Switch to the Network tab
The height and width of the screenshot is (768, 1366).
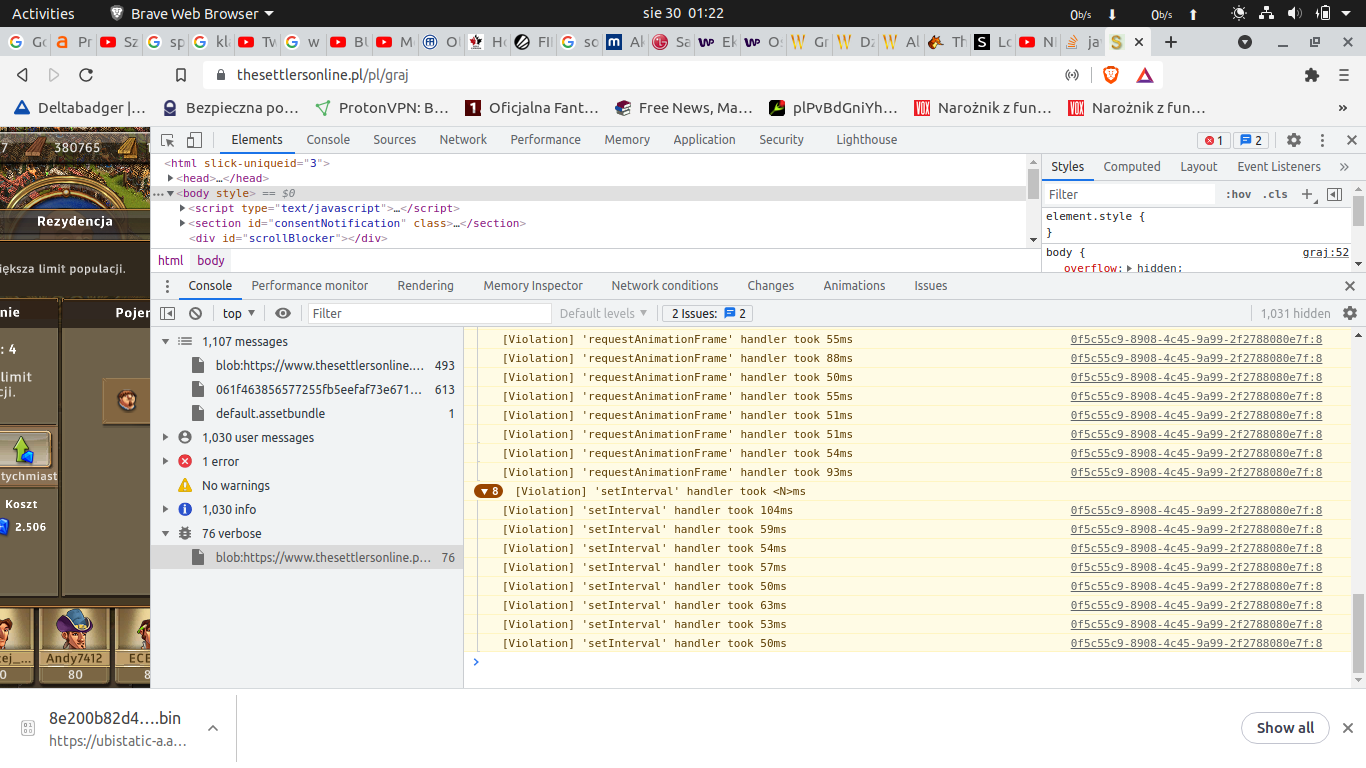pos(463,140)
